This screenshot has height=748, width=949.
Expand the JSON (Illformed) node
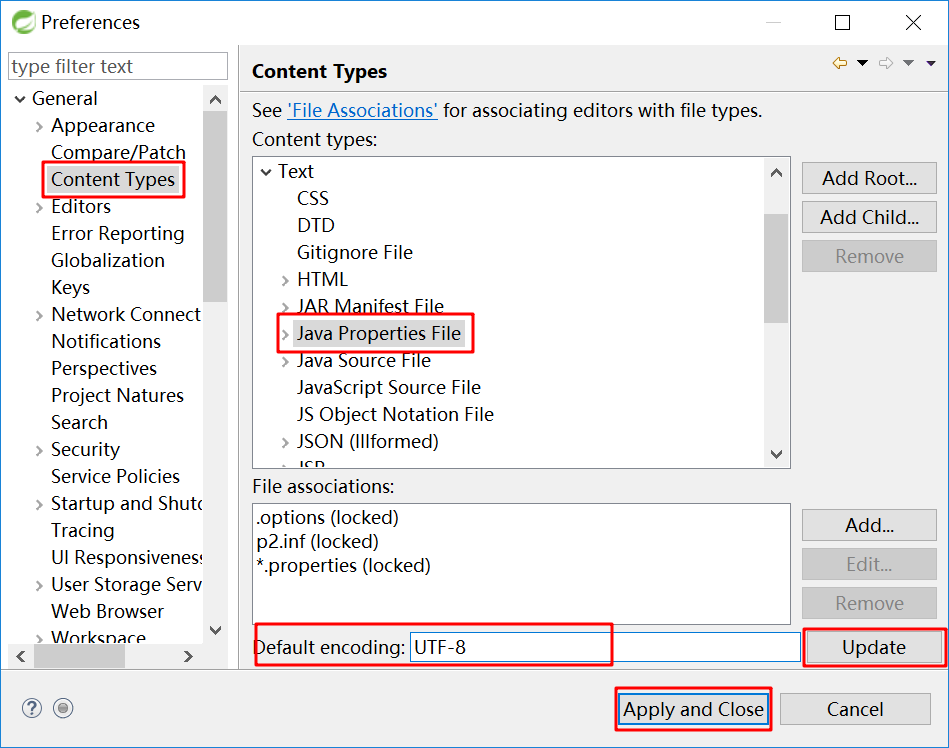pyautogui.click(x=285, y=442)
